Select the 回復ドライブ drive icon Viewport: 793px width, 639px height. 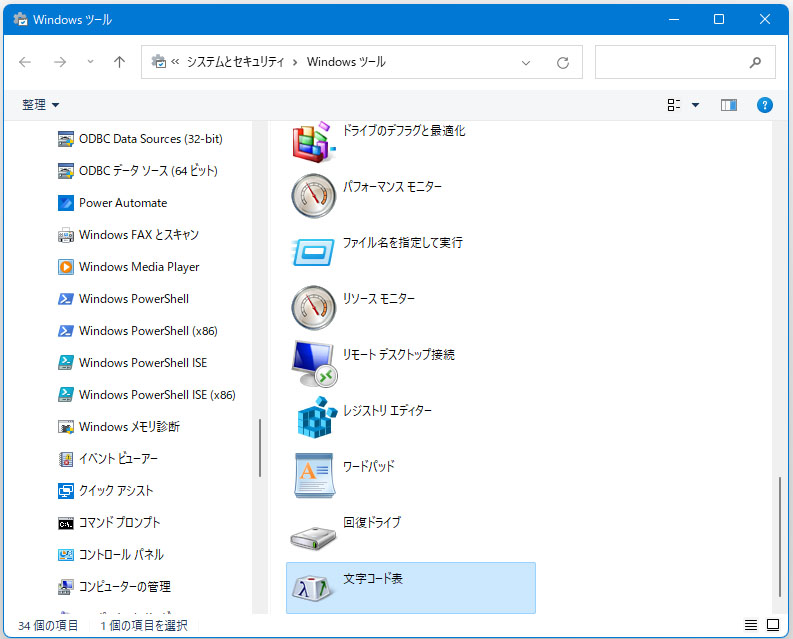313,538
